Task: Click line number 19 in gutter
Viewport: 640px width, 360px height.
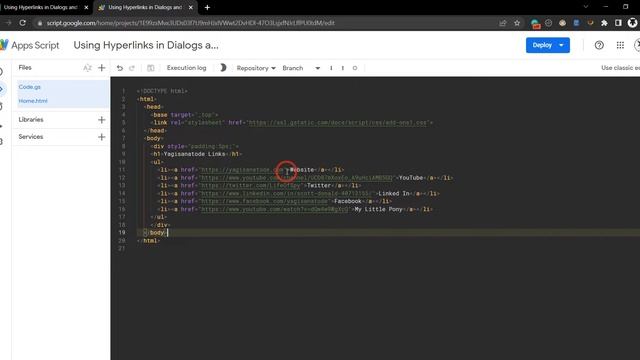Action: click(122, 233)
